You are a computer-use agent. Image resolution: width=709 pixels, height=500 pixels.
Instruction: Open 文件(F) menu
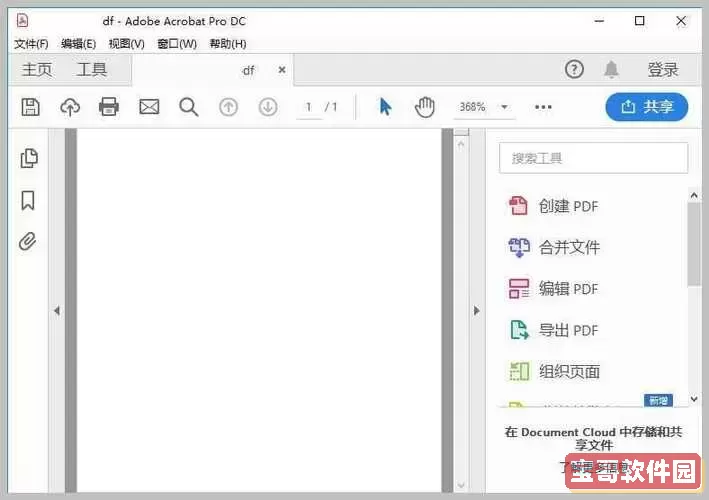coord(31,44)
